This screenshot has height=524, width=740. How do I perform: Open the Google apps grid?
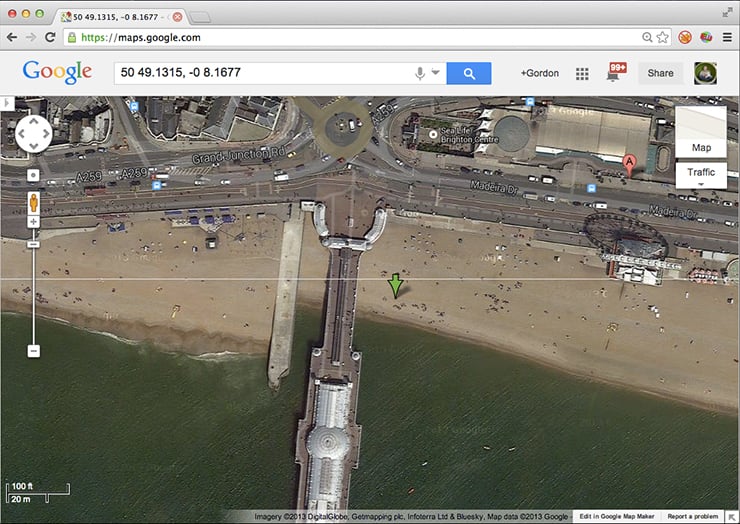pos(582,74)
